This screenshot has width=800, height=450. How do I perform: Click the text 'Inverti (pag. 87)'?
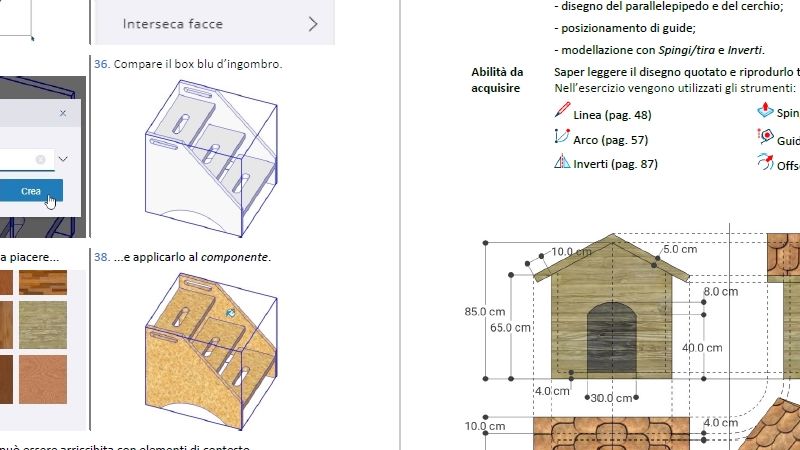(615, 164)
